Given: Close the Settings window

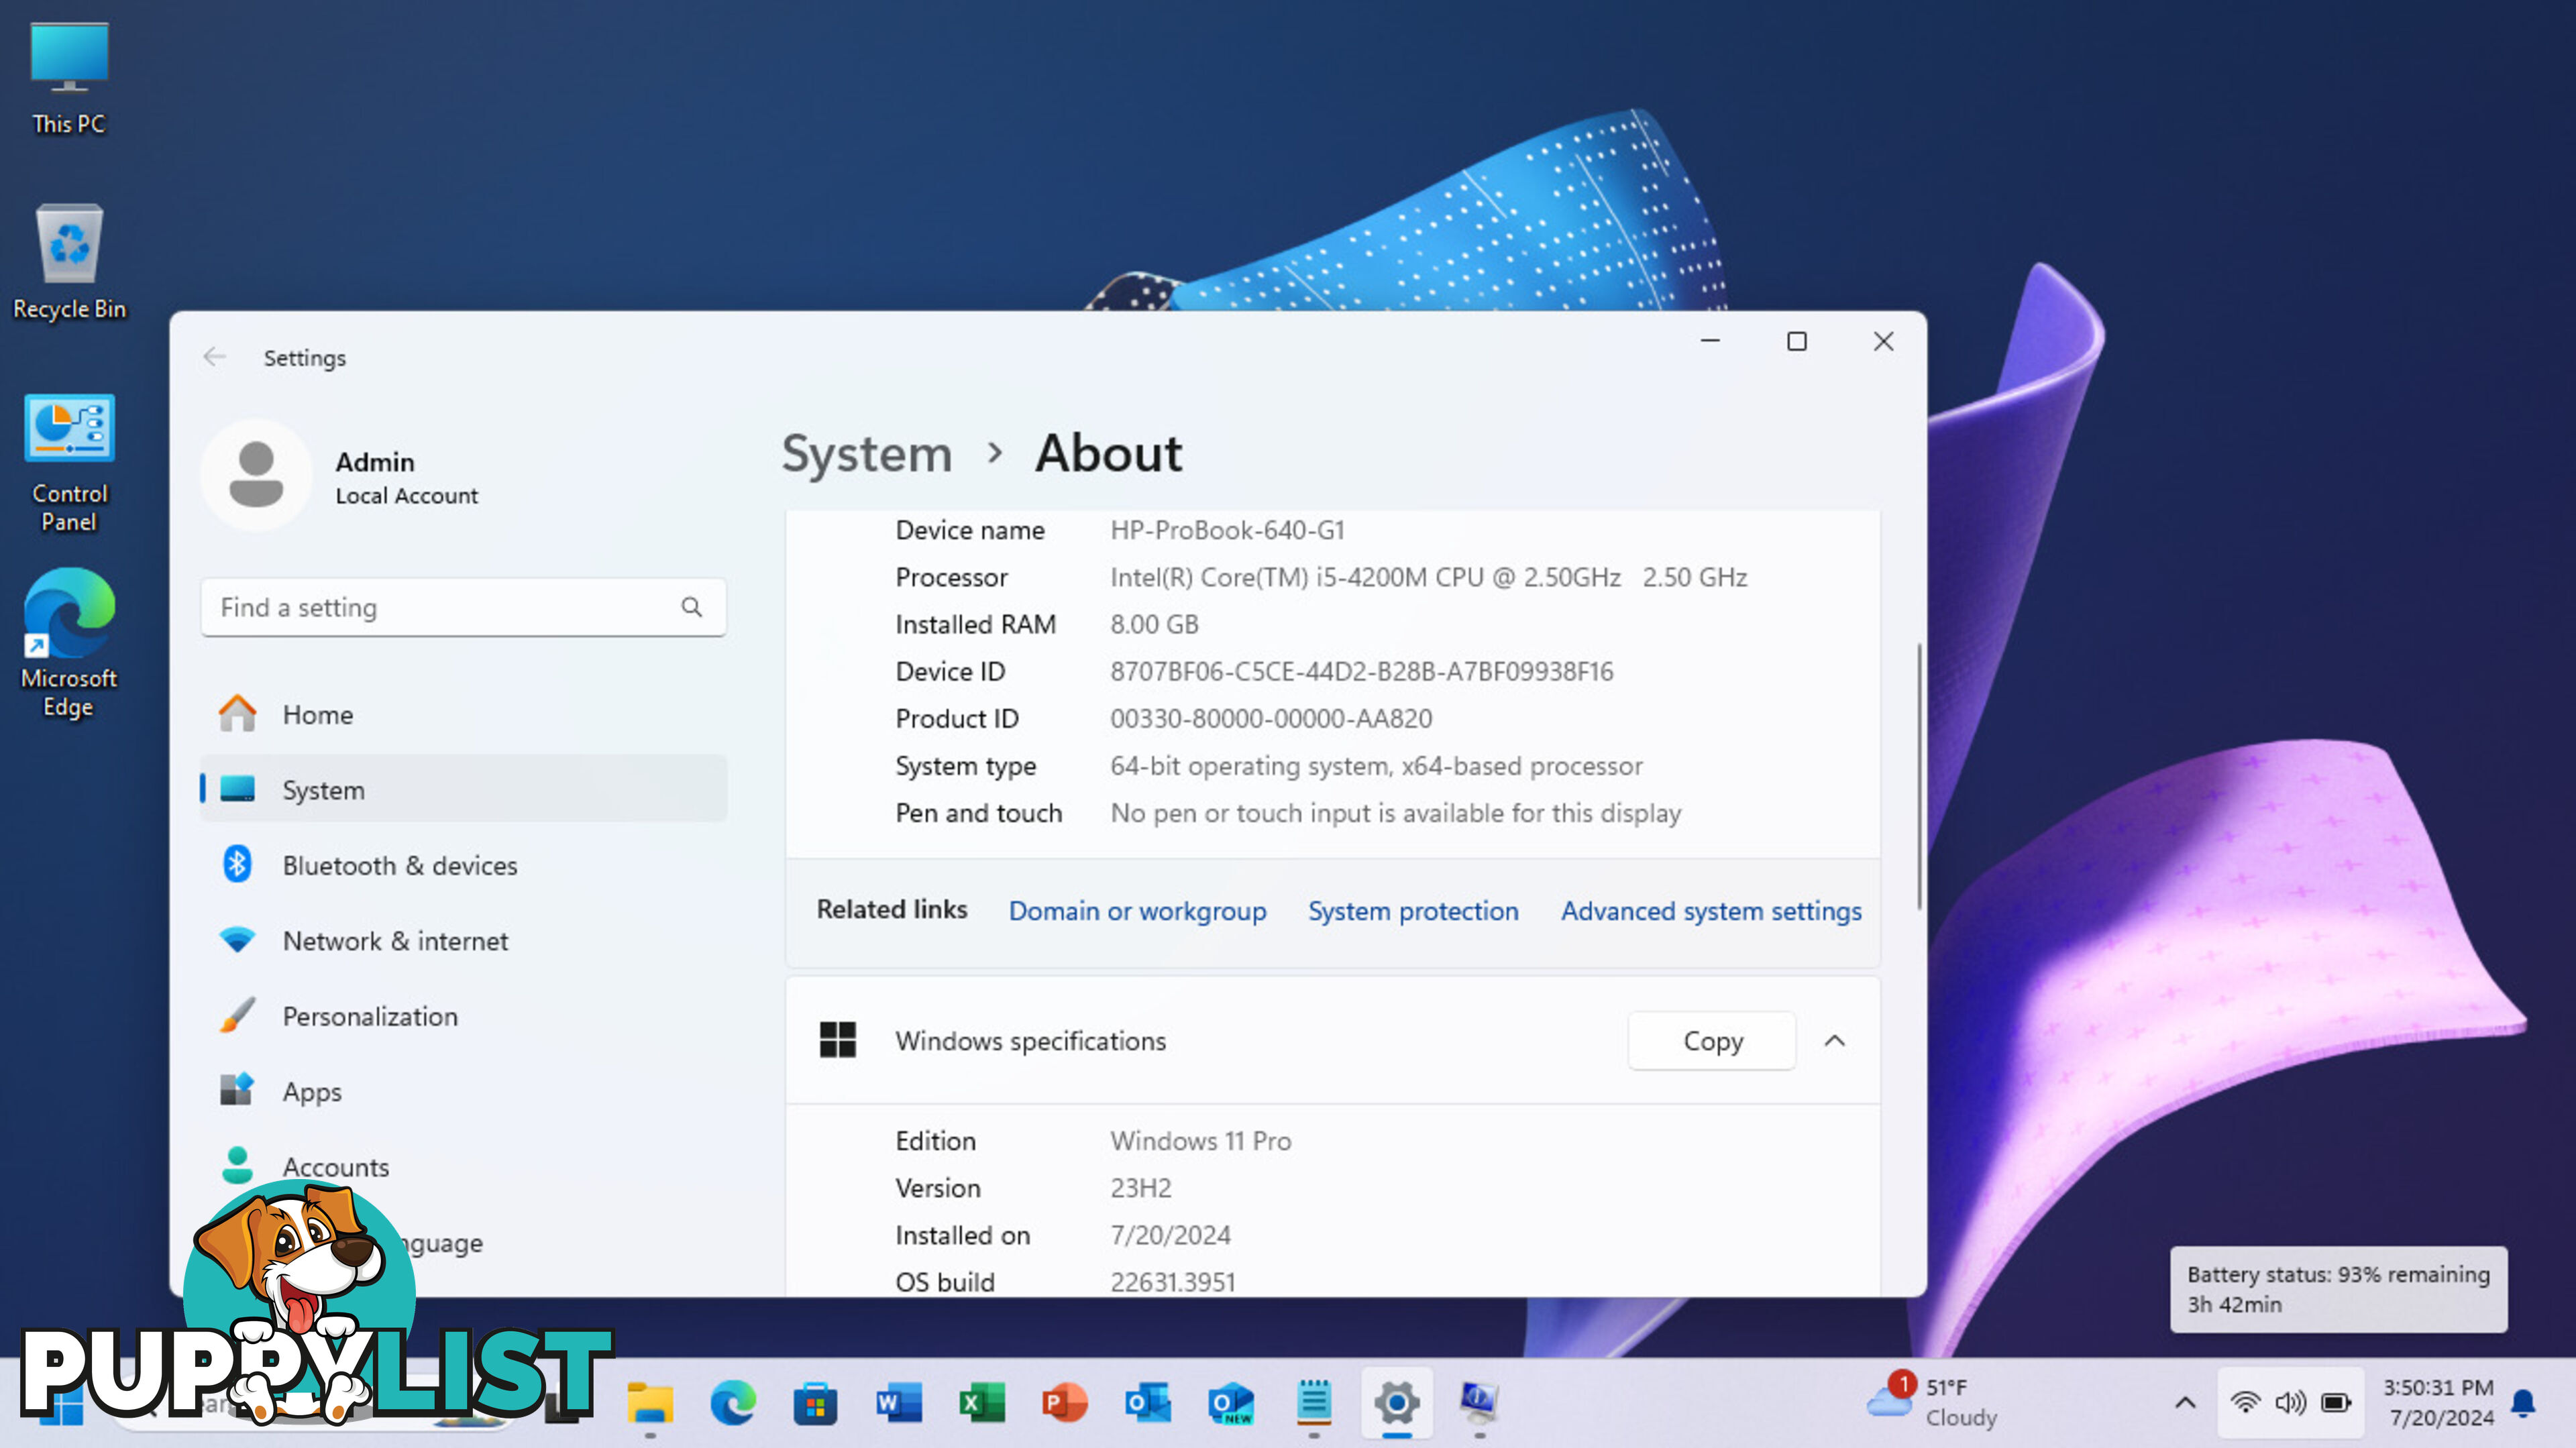Looking at the screenshot, I should coord(1883,341).
